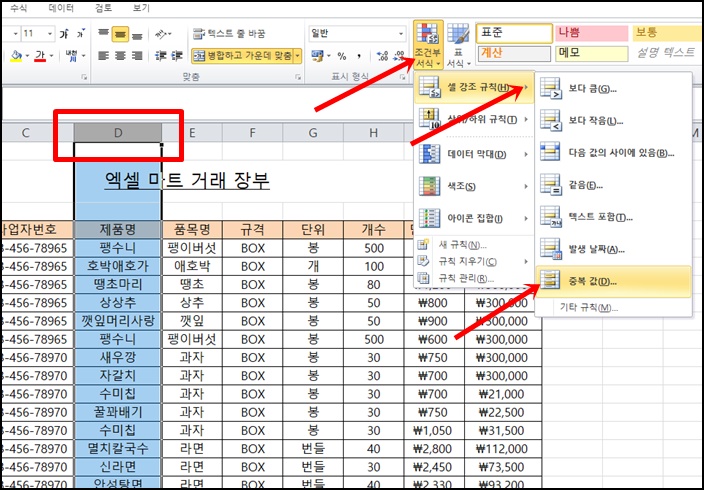Apply the 표준 cell style

click(x=514, y=34)
